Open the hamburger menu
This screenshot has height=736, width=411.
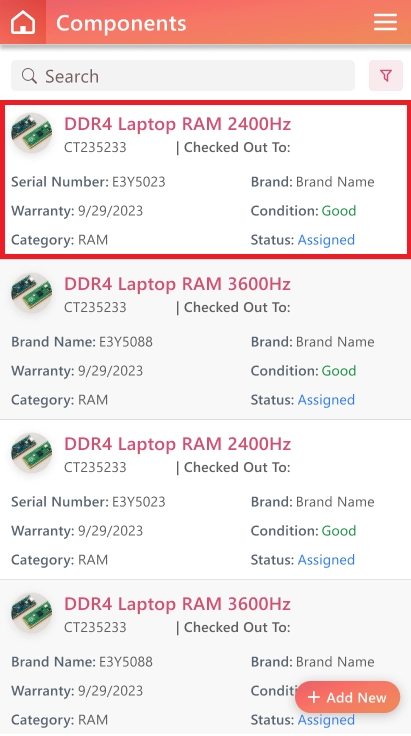(x=385, y=22)
